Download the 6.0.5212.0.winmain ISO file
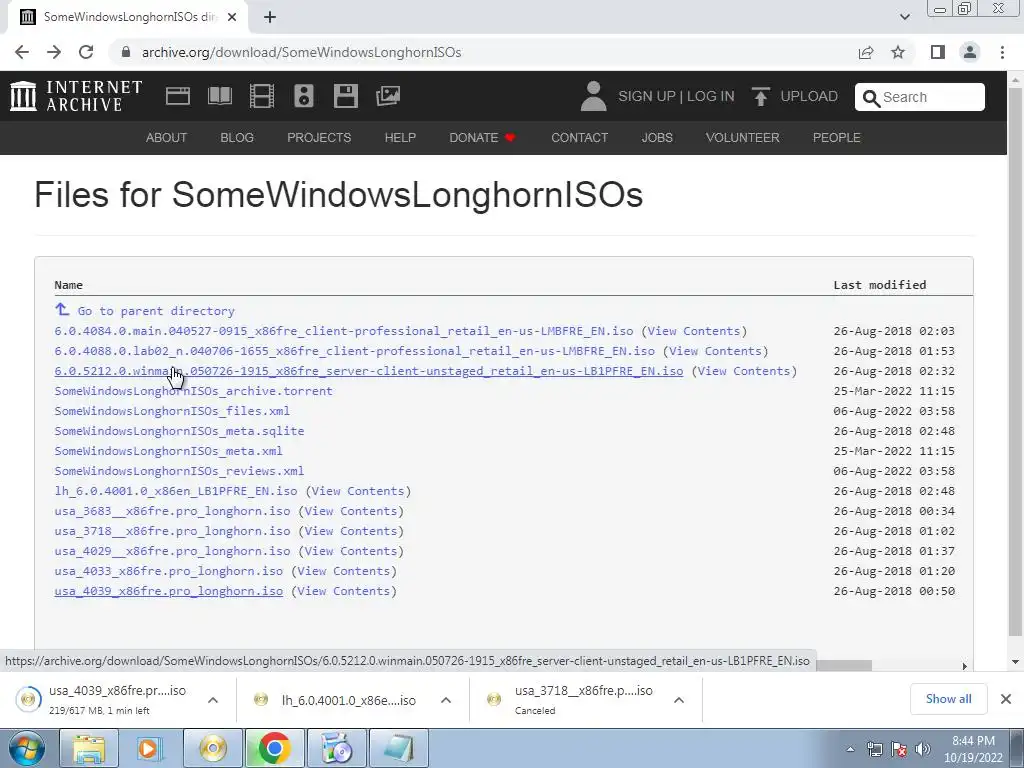1024x768 pixels. click(369, 371)
